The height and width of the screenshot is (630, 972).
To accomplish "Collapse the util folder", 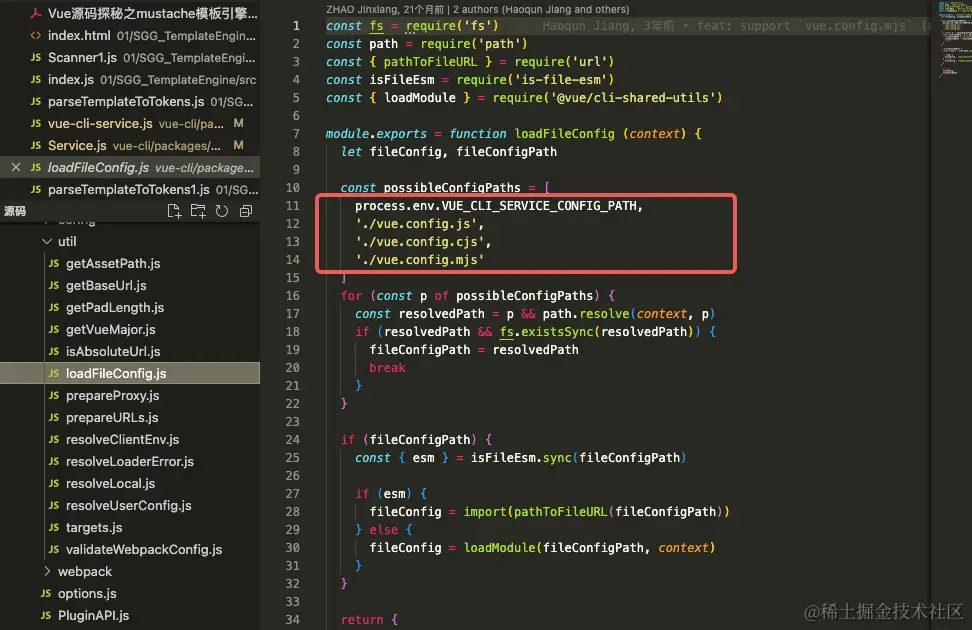I will pyautogui.click(x=46, y=241).
